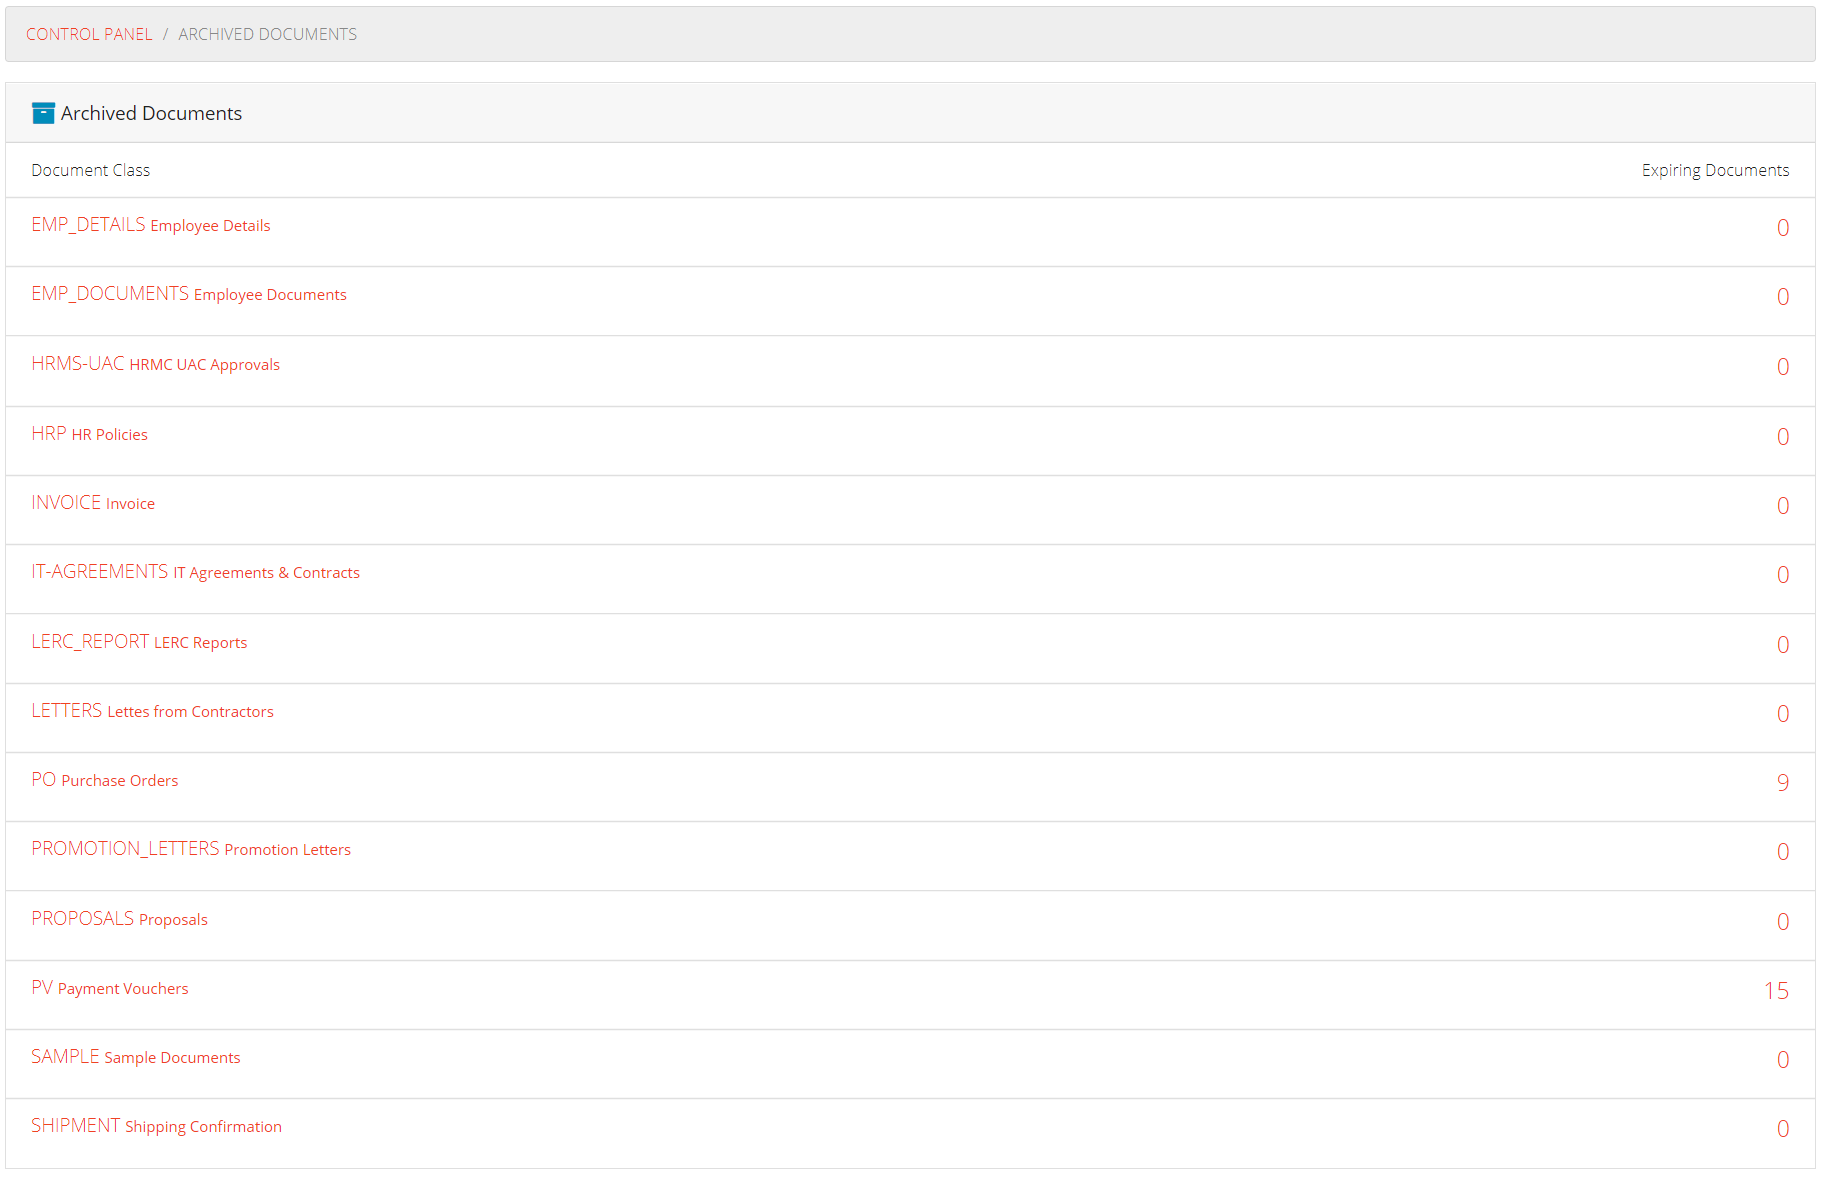Click expiring count 0 for Shipment row
The width and height of the screenshot is (1823, 1179).
pyautogui.click(x=1782, y=1129)
